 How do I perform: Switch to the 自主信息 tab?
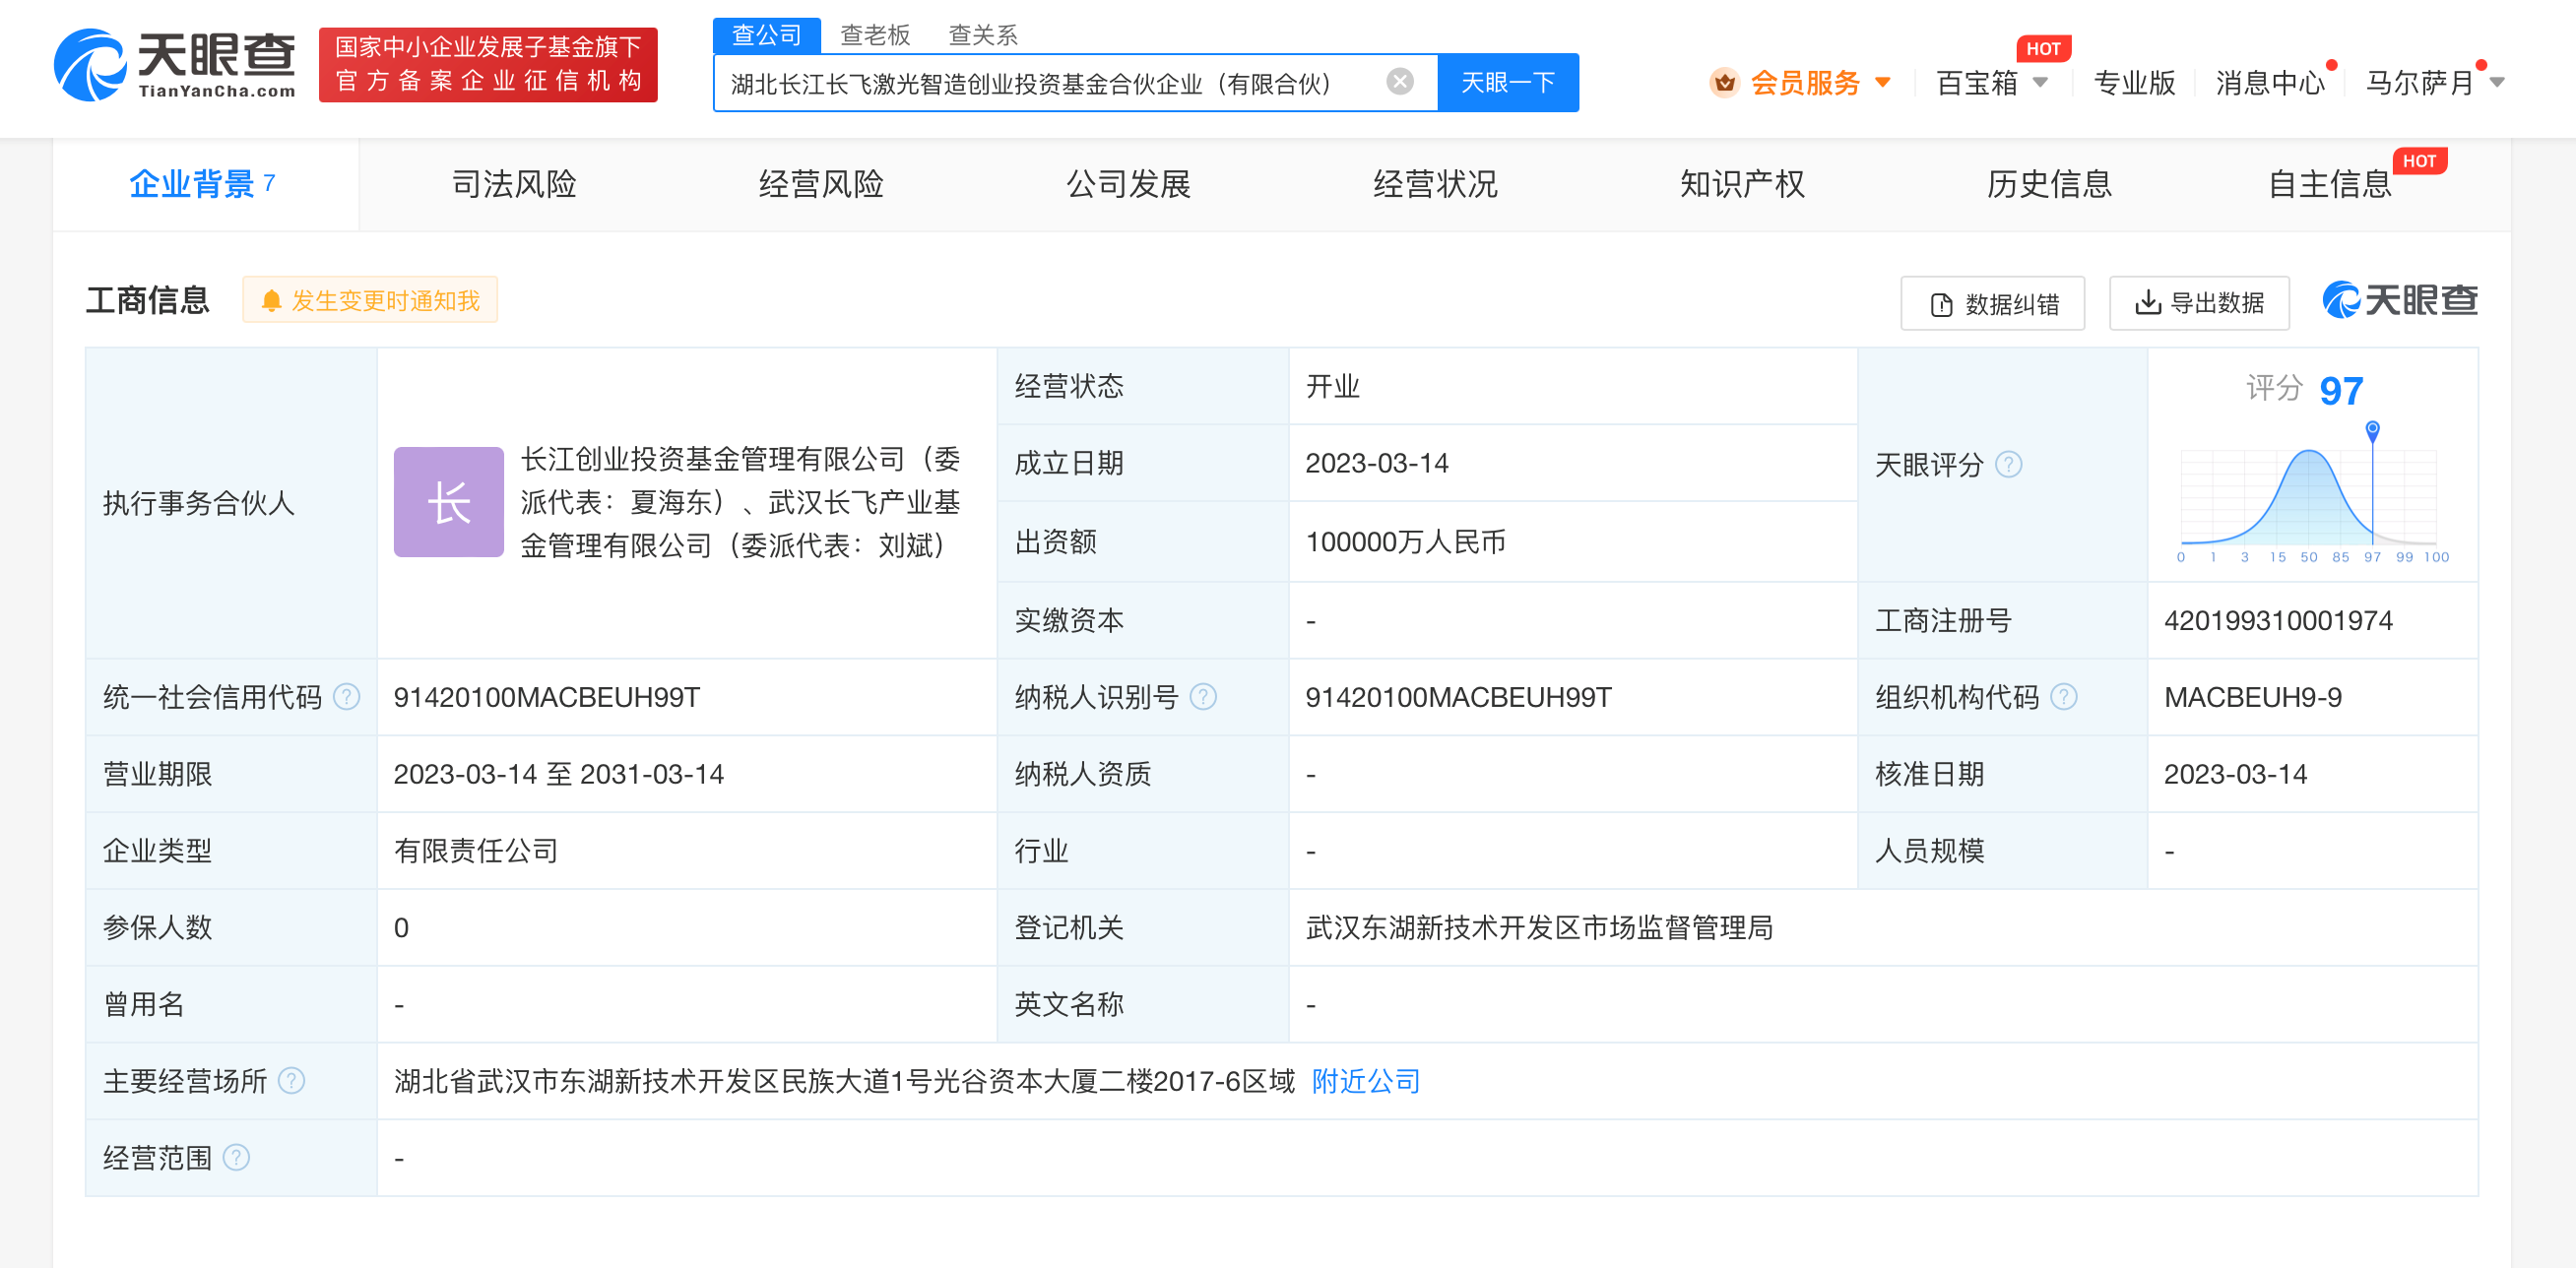(x=2330, y=184)
